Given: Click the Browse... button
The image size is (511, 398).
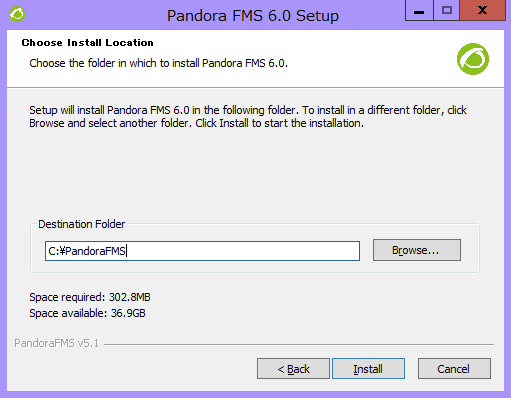Looking at the screenshot, I should (417, 250).
